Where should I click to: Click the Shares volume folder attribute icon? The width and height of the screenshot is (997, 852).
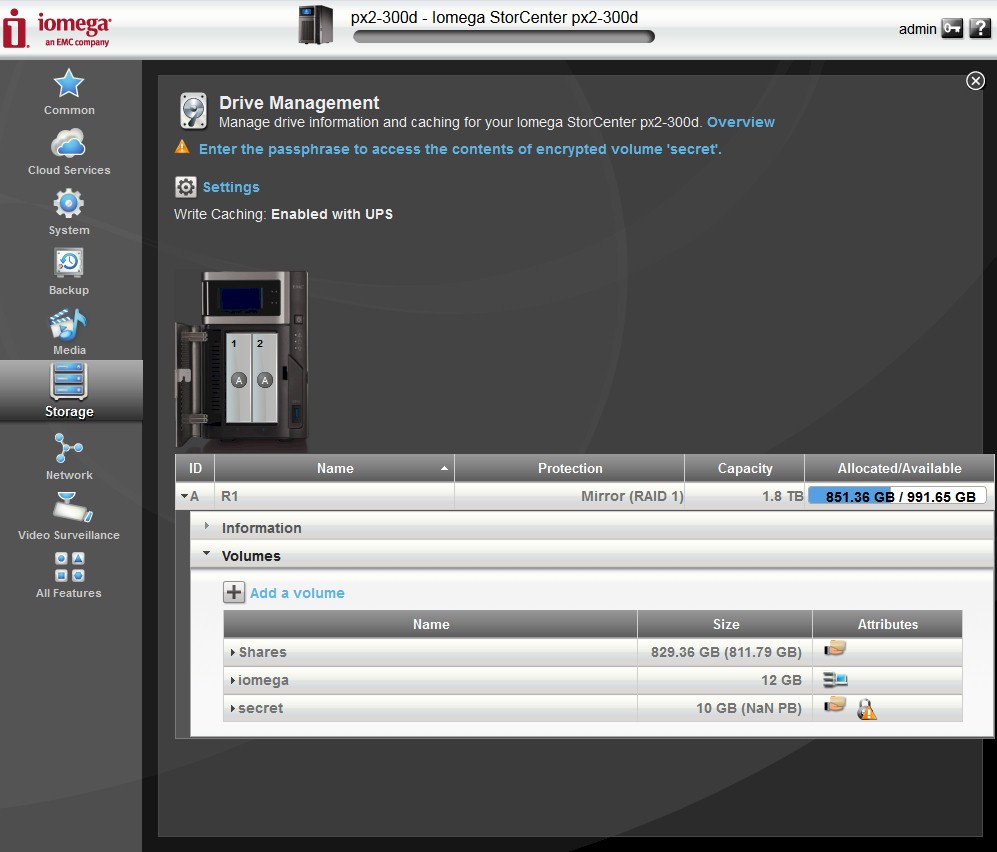[835, 649]
